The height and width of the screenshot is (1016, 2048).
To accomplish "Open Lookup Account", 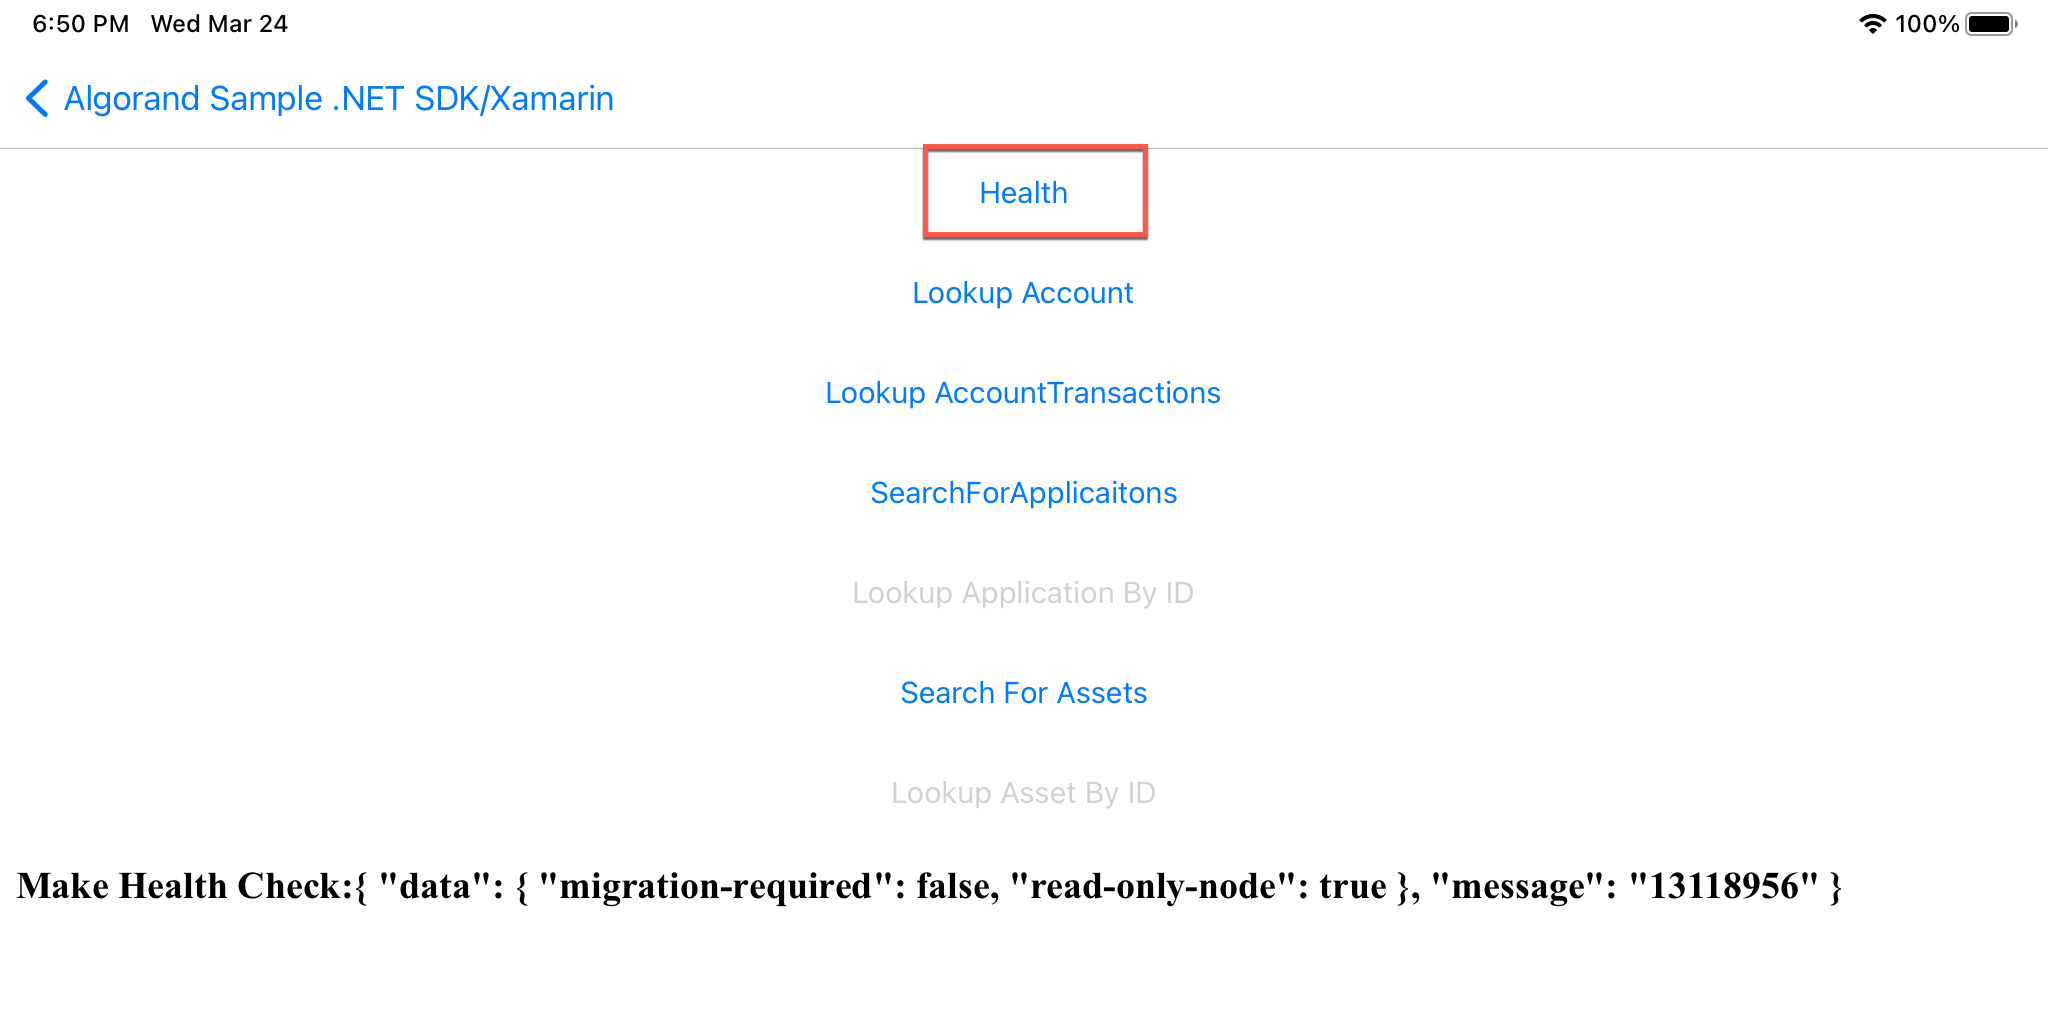I will click(x=1023, y=293).
